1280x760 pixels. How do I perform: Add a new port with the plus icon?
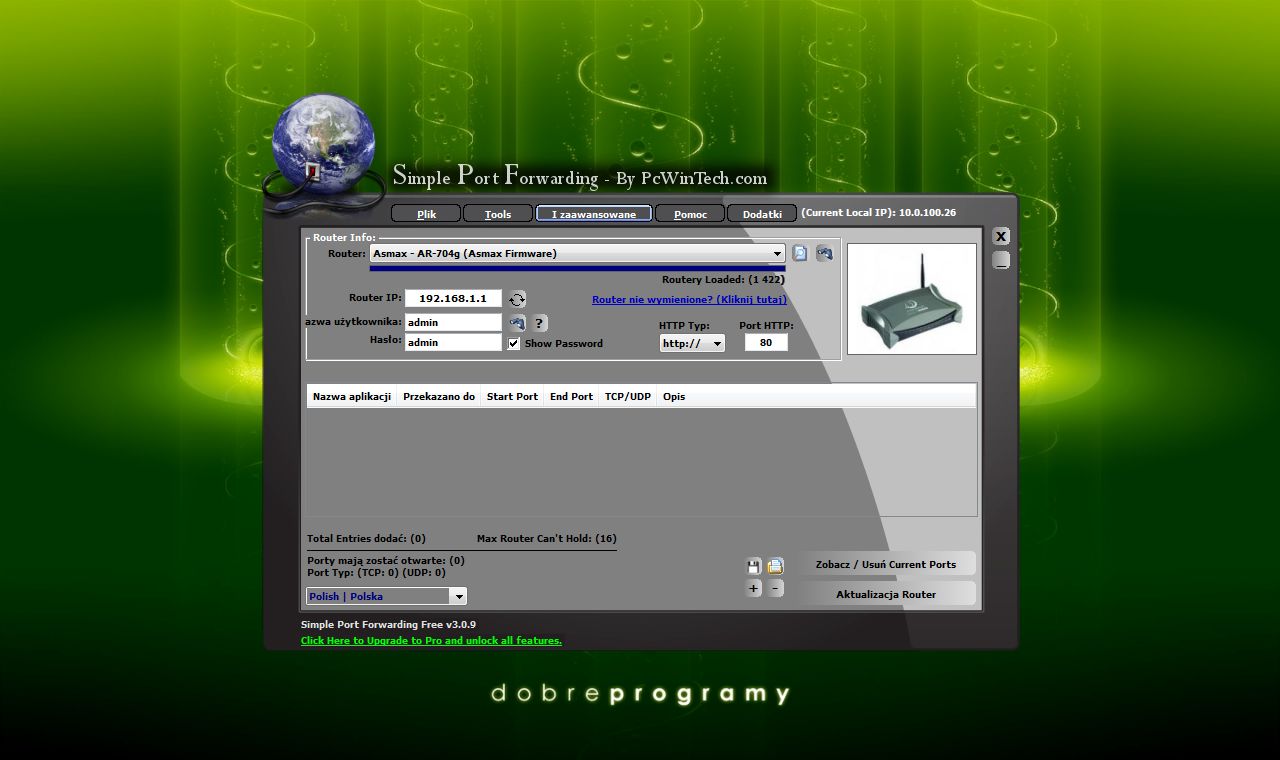tap(753, 588)
